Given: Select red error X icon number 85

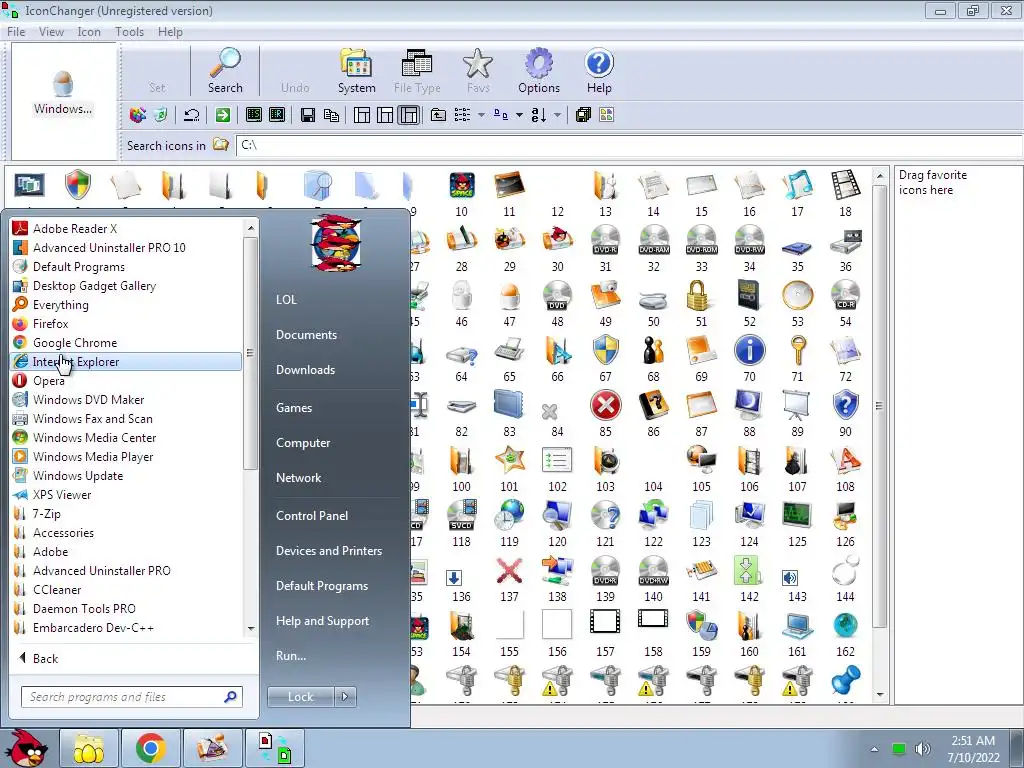Looking at the screenshot, I should [x=605, y=405].
